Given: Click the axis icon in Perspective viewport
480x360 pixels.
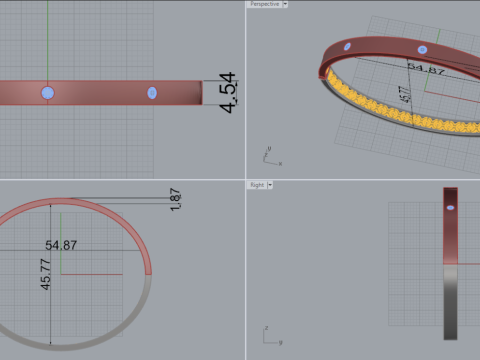Looking at the screenshot, I should (x=273, y=156).
